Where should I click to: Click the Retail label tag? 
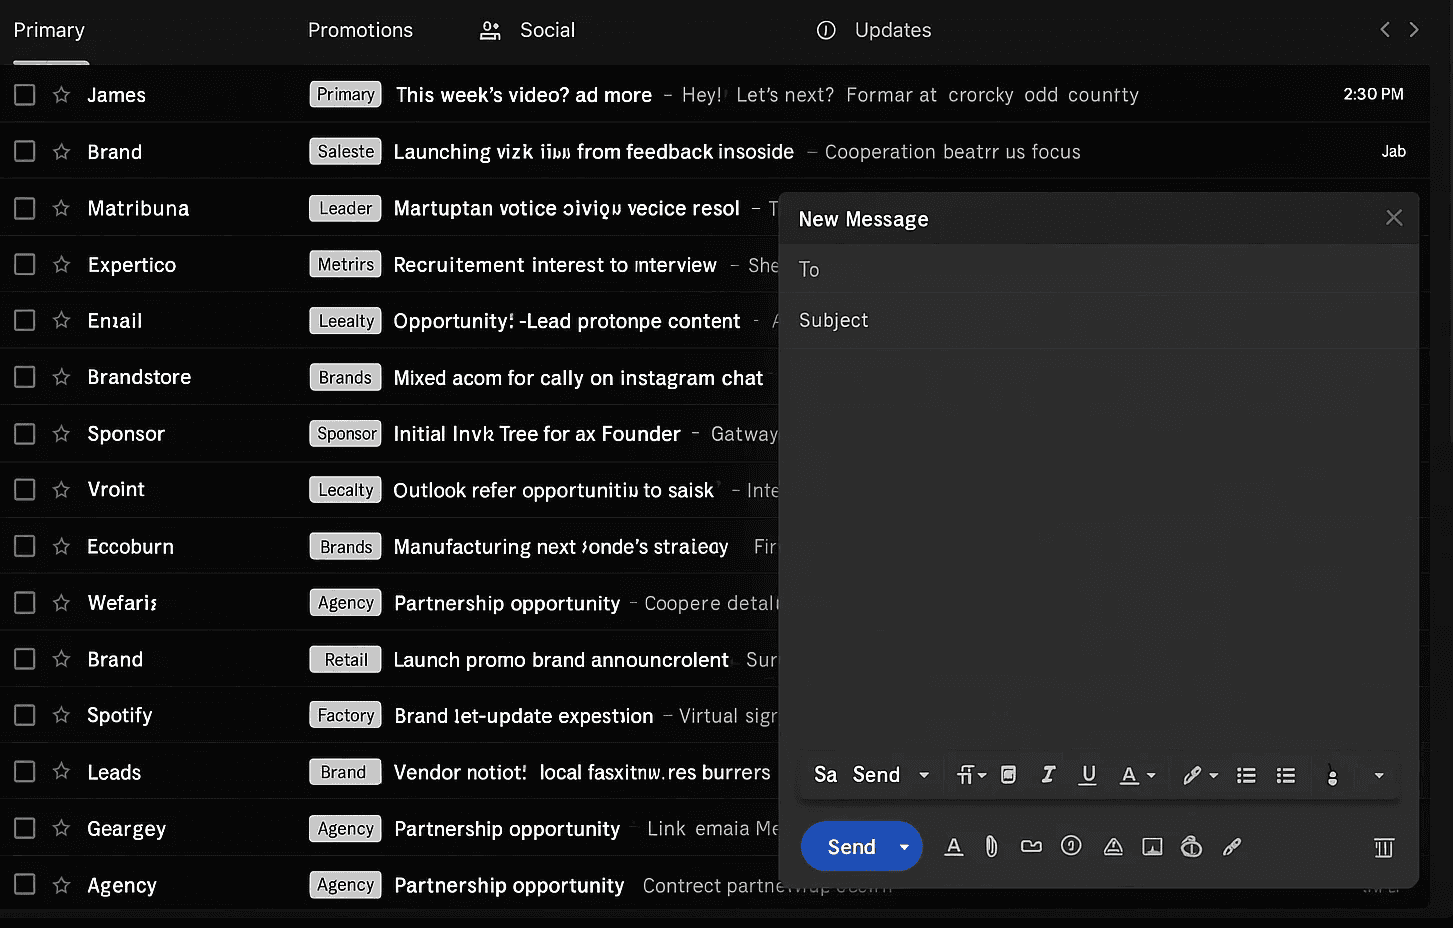345,659
